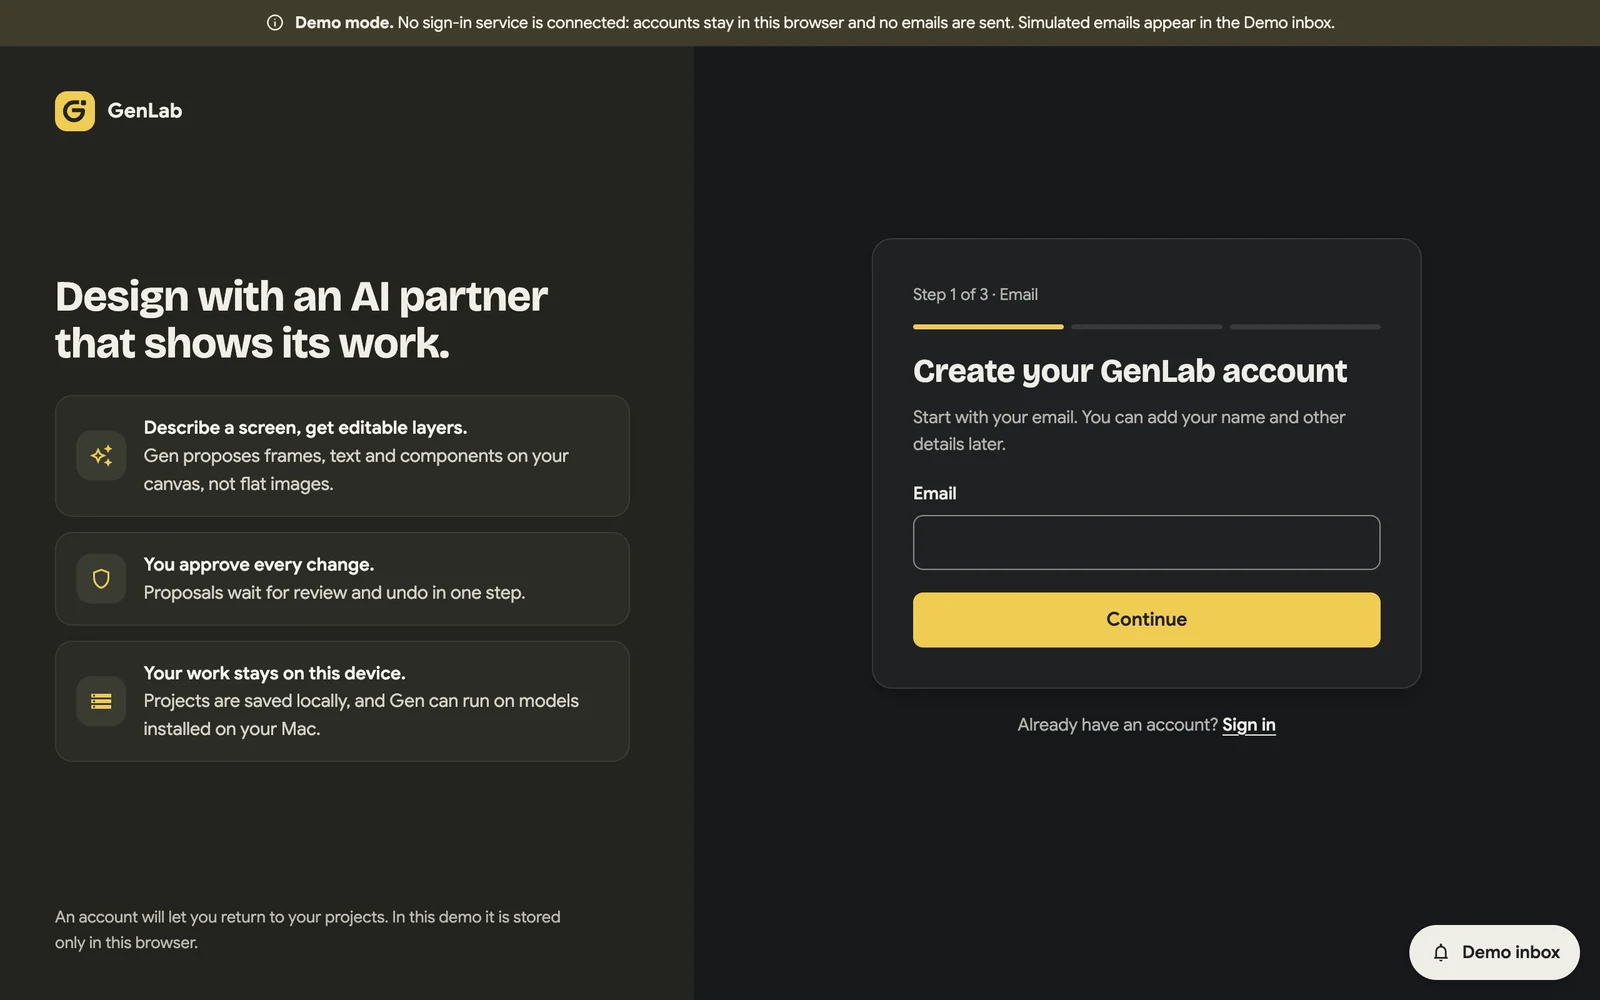Focus the Email input field
The width and height of the screenshot is (1600, 1000).
point(1146,542)
